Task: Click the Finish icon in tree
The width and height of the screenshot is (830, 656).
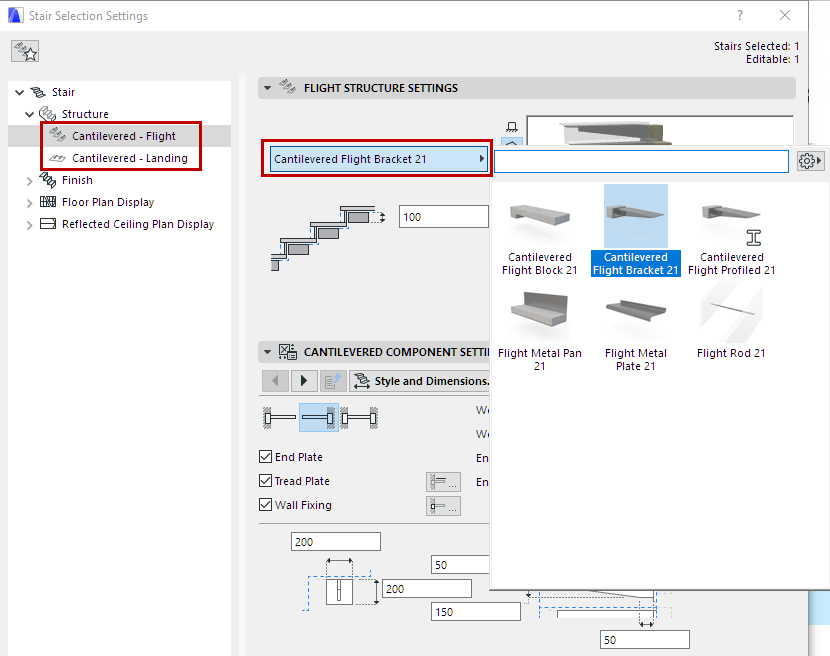Action: coord(48,180)
